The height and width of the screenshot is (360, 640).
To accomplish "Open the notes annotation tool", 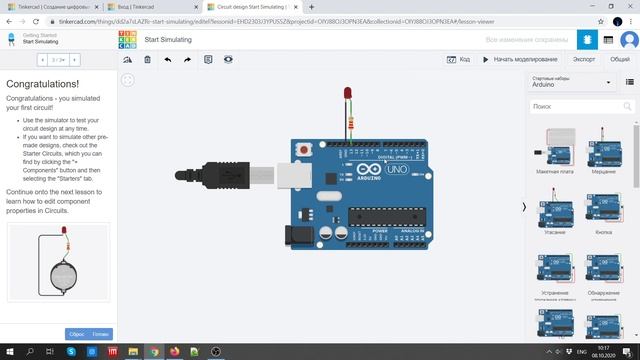I will point(208,60).
